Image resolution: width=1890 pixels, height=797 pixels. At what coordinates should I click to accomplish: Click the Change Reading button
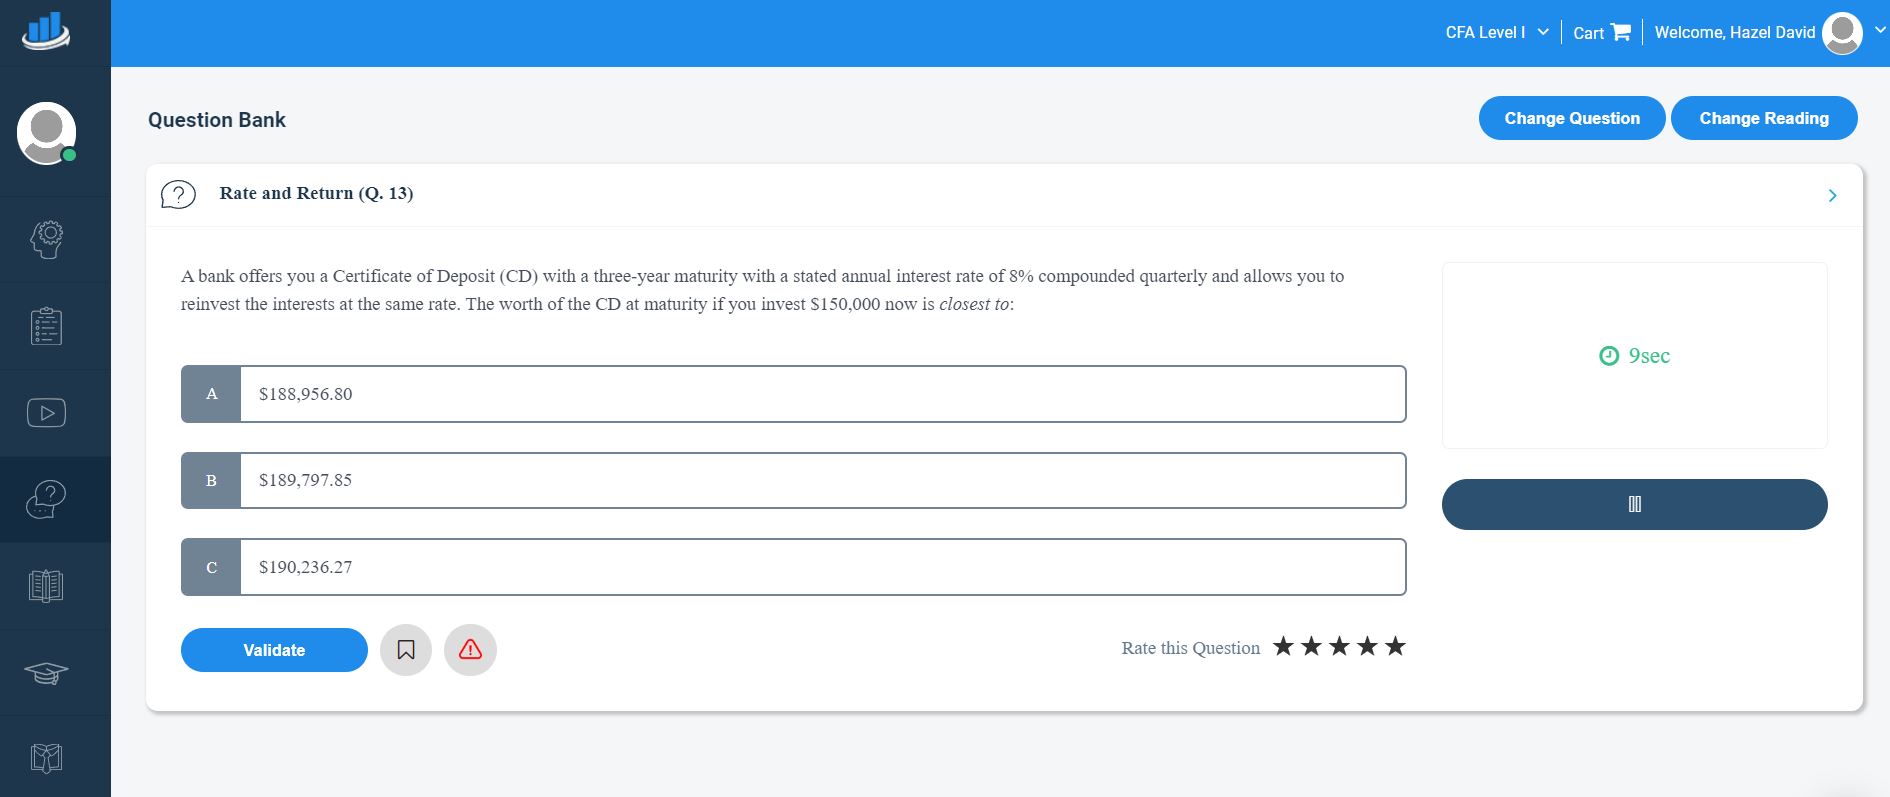pyautogui.click(x=1763, y=118)
